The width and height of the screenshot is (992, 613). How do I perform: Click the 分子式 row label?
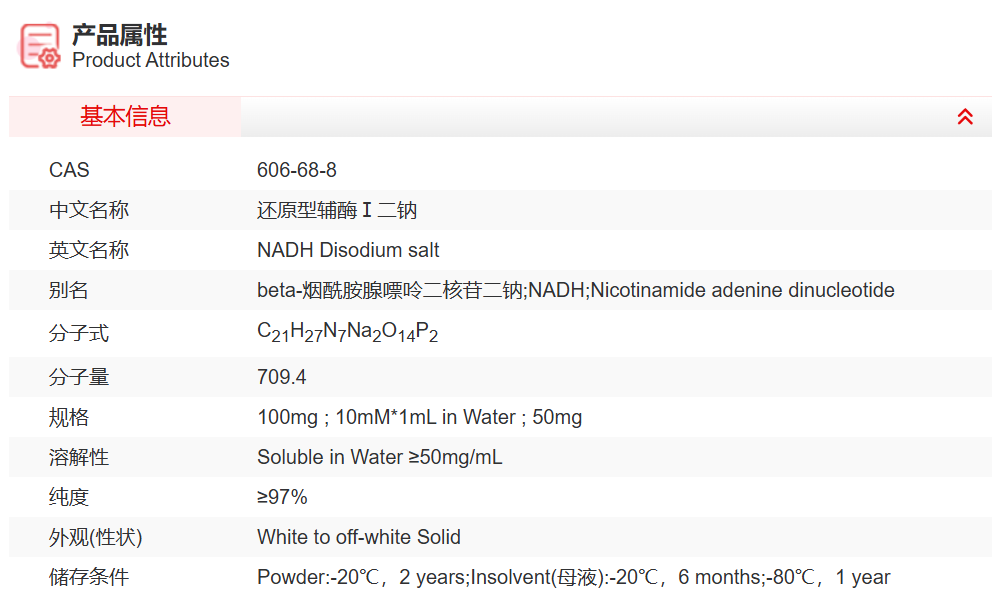[x=79, y=332]
